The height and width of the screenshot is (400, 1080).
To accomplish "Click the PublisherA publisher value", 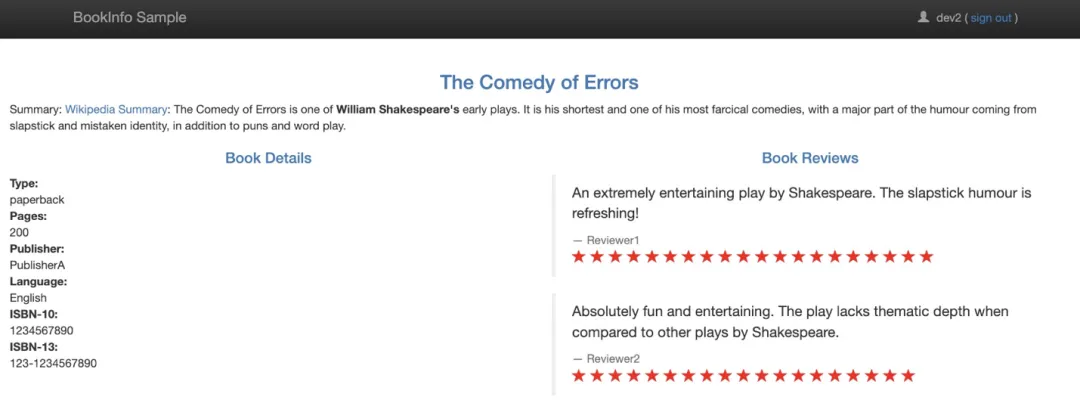I will pos(37,265).
